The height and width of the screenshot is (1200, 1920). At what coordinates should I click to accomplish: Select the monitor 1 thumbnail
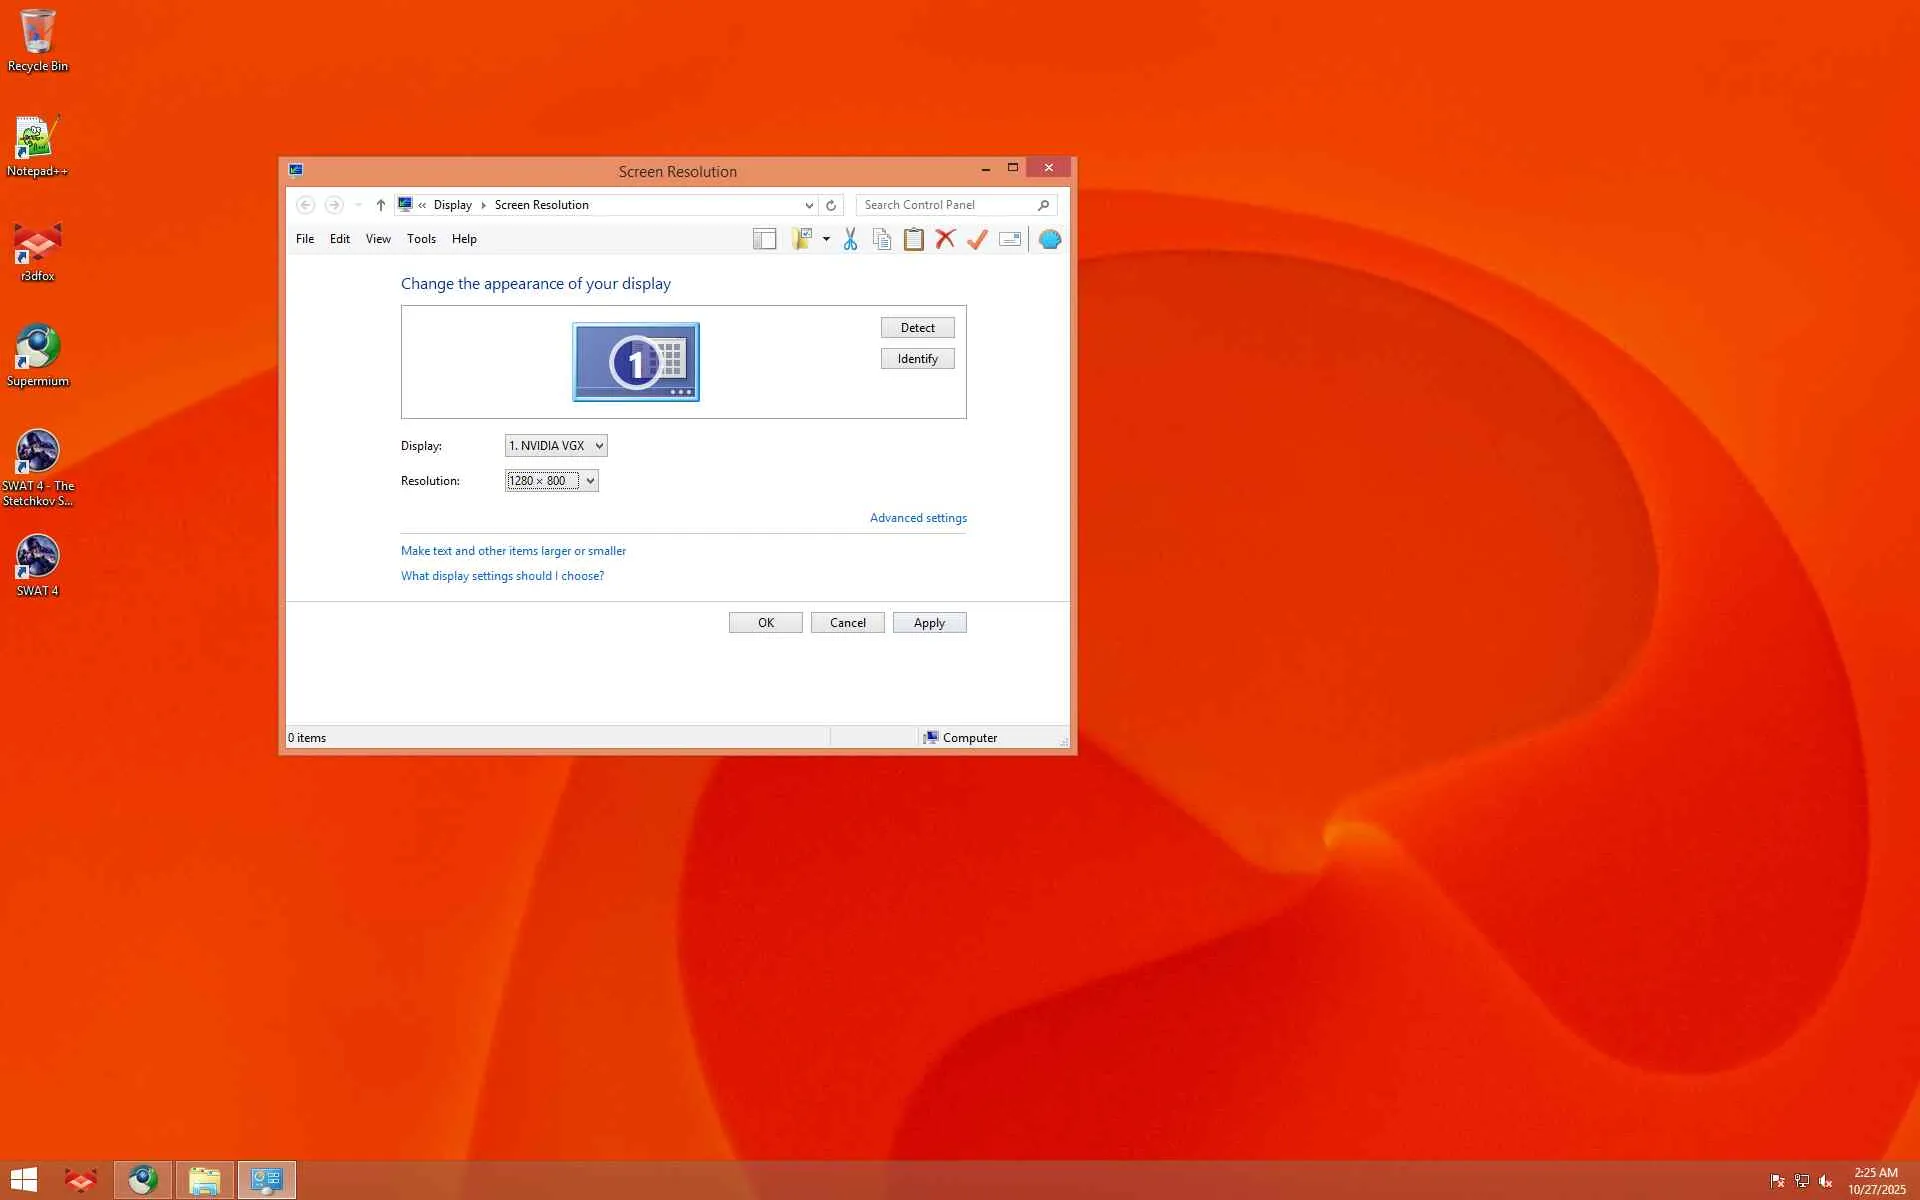click(636, 362)
